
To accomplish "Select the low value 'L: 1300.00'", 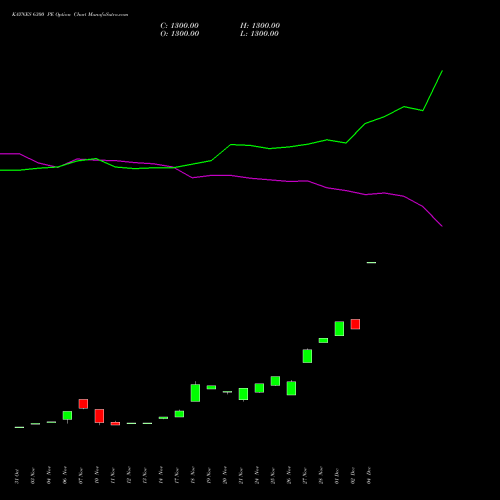I will pyautogui.click(x=259, y=34).
